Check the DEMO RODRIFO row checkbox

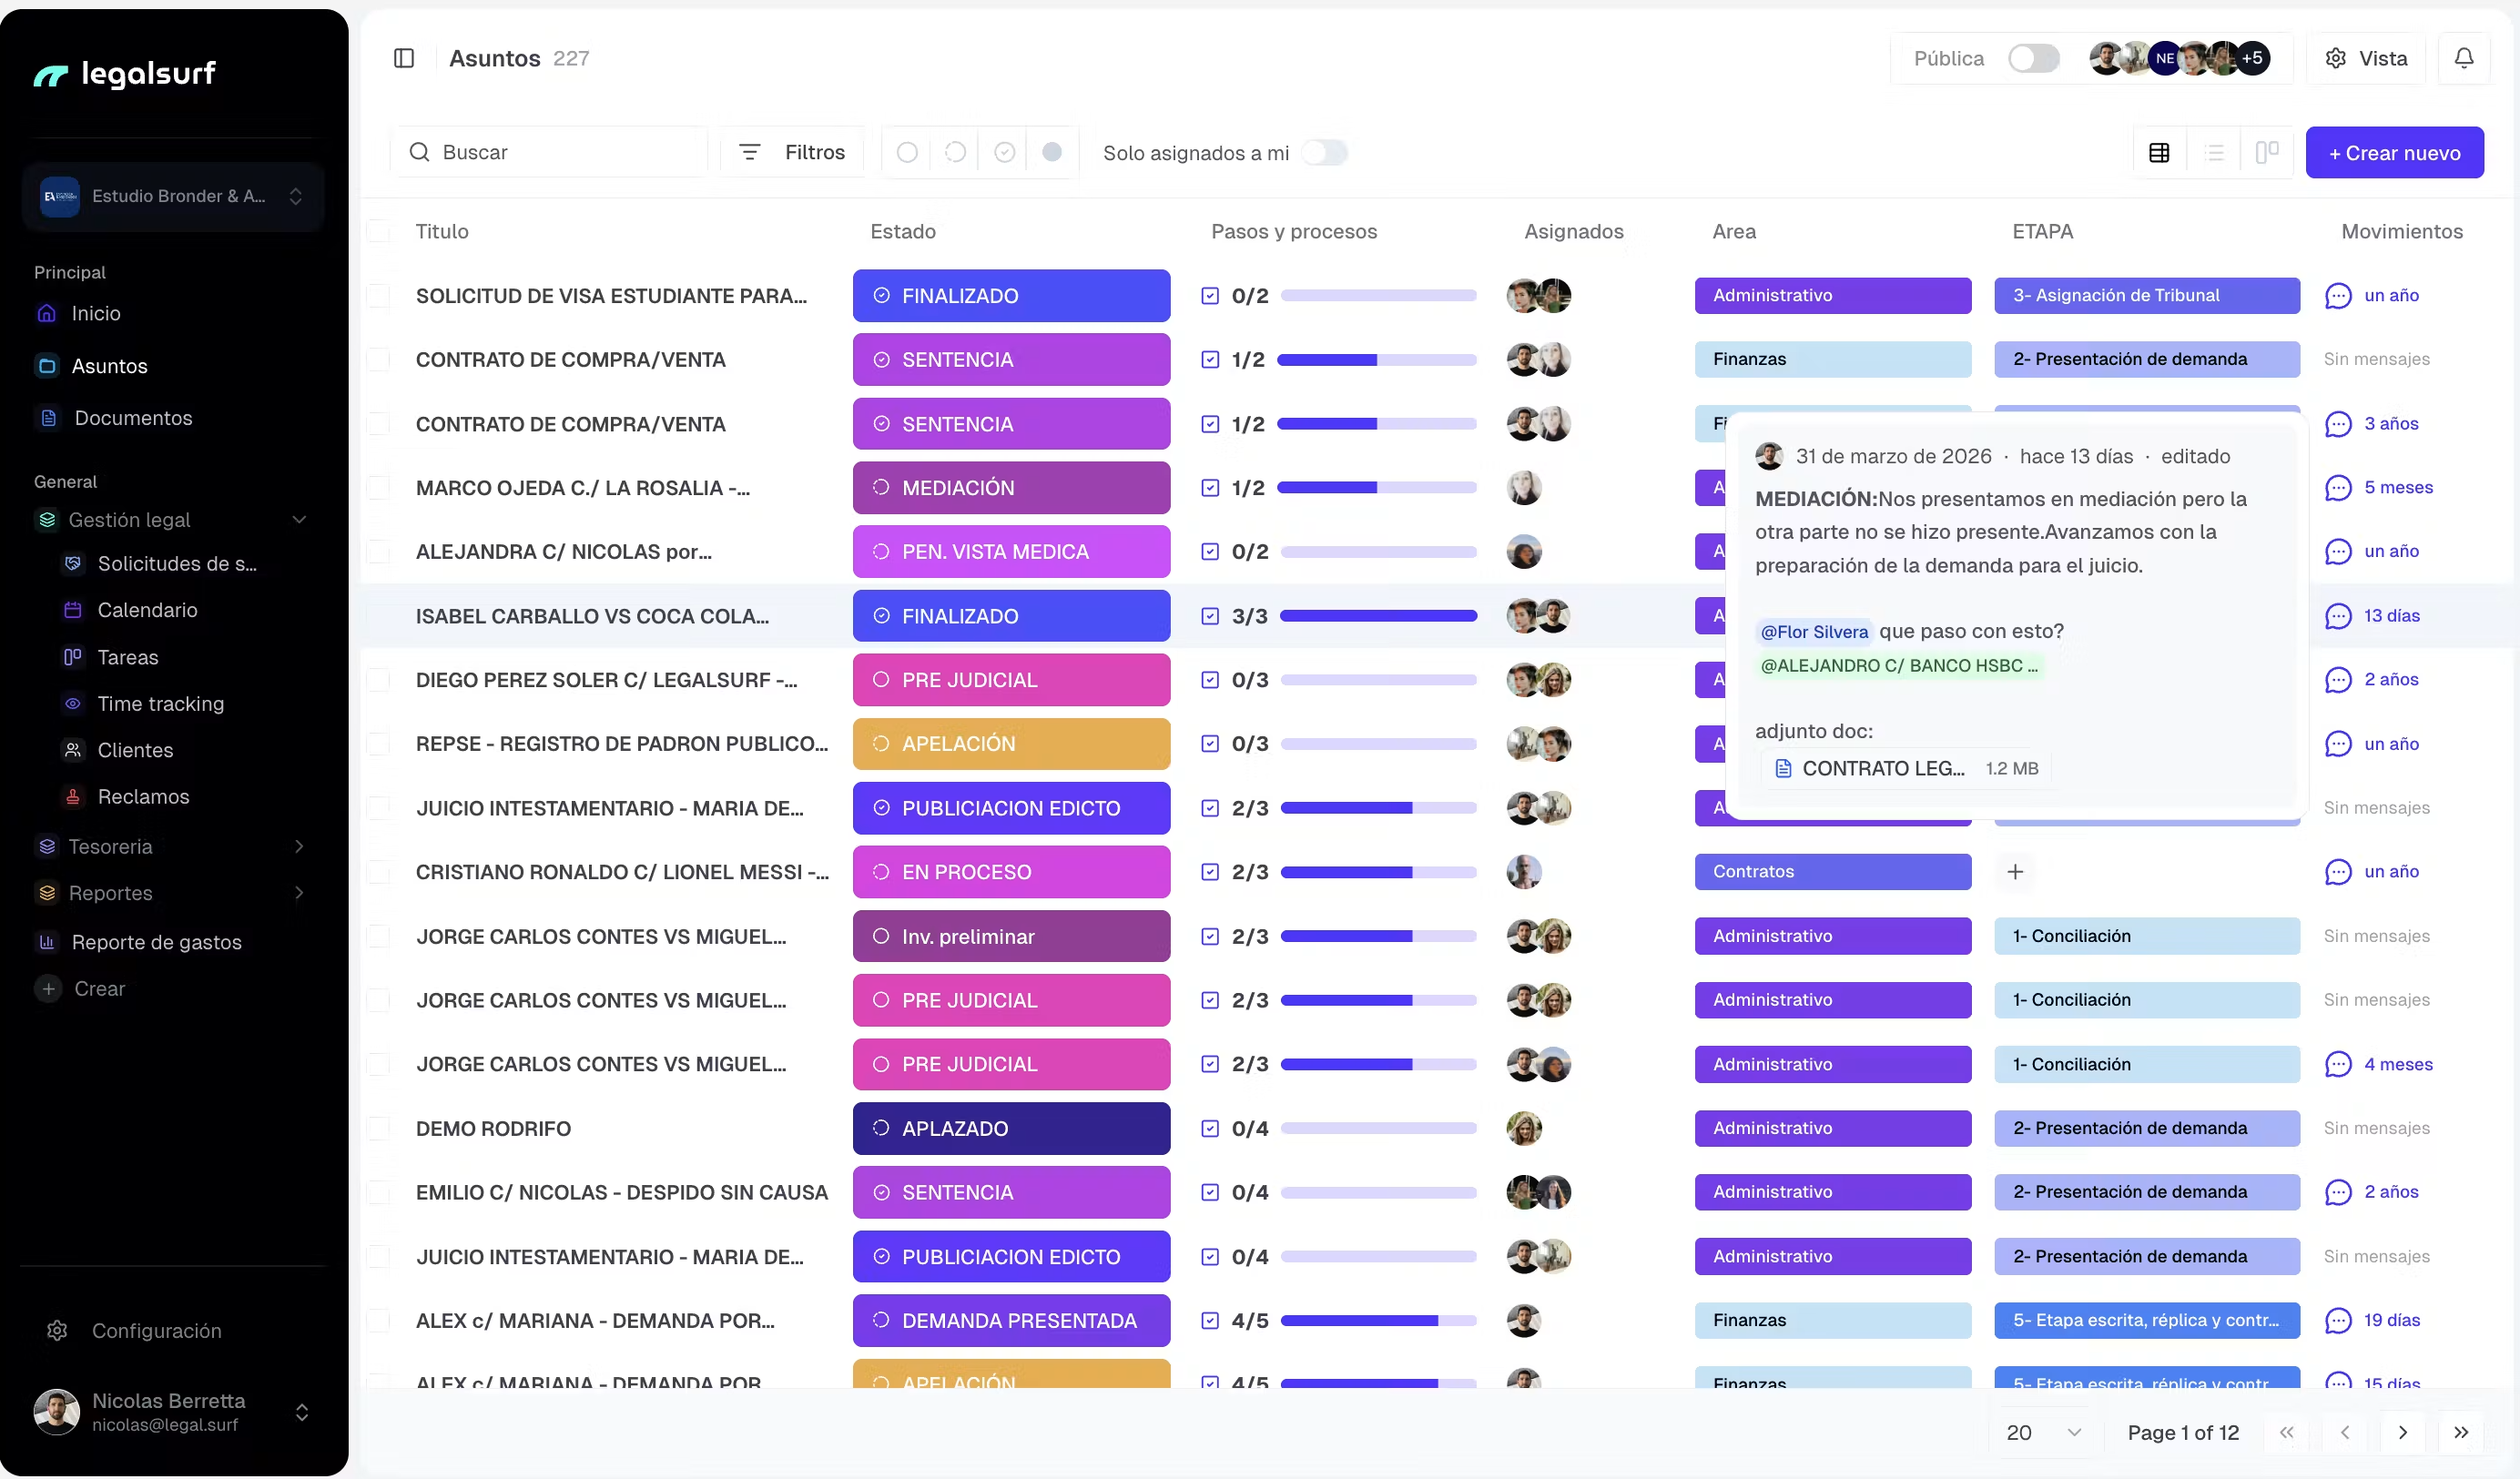(378, 1129)
